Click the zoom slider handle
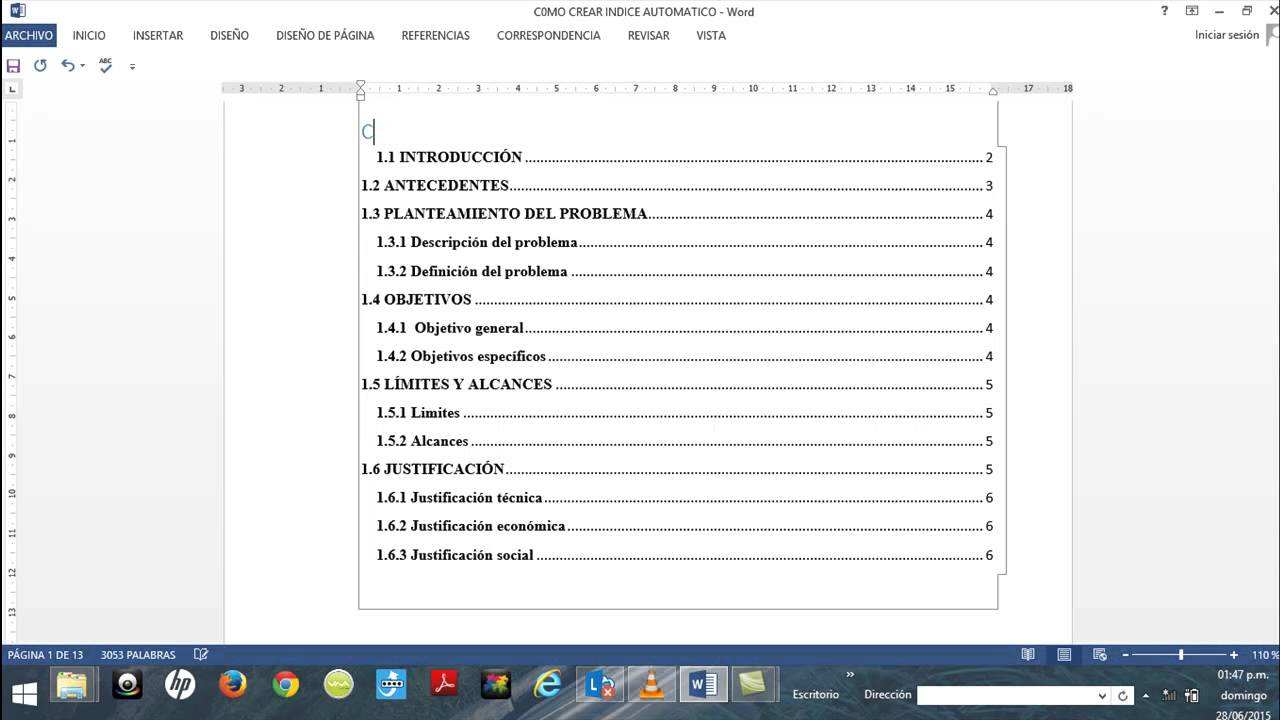Screen dimensions: 1280x720 1181,655
